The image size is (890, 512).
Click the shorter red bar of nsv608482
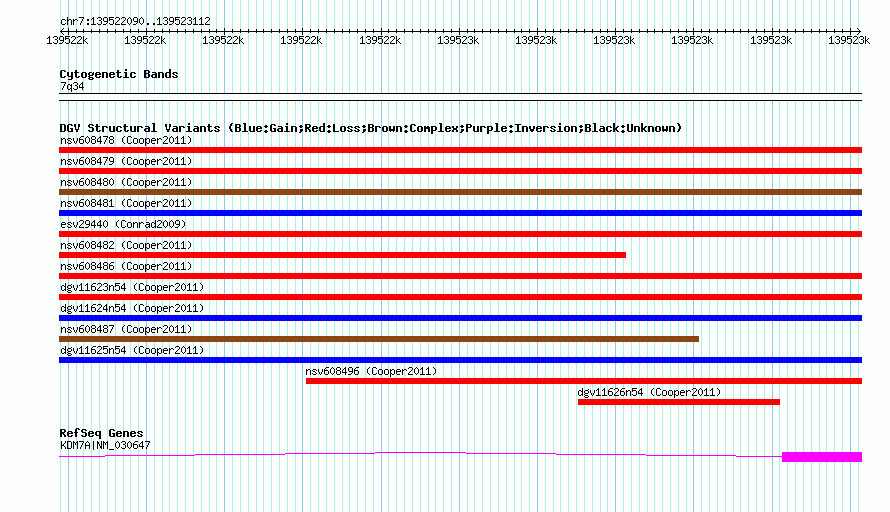click(x=342, y=255)
